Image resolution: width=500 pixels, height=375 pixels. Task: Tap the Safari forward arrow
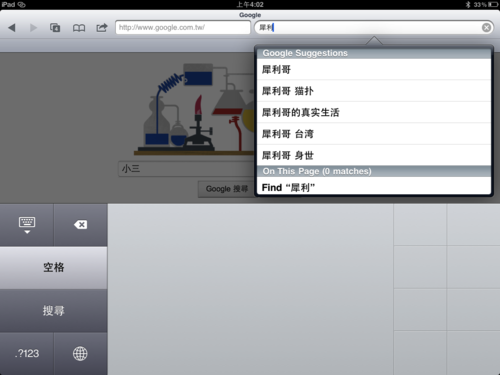click(33, 28)
